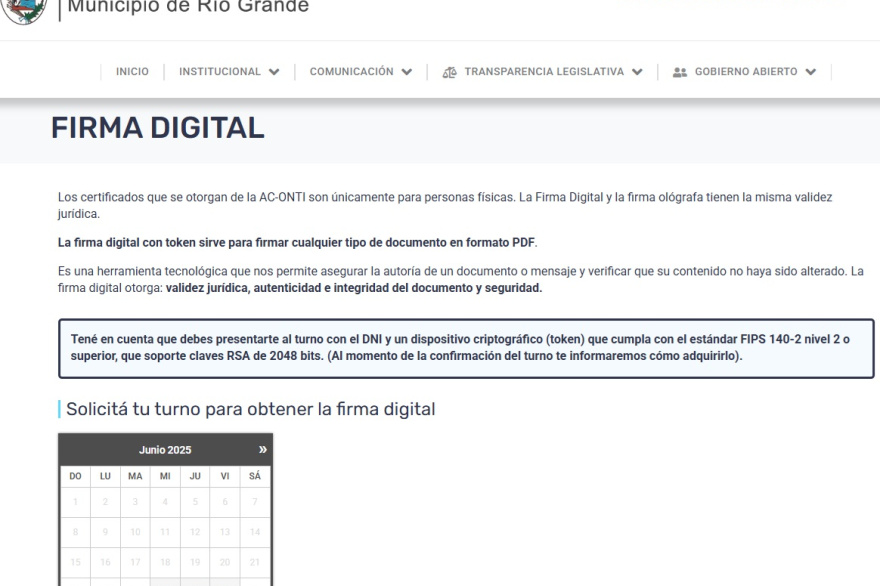Click the municipal coat of arms logo
880x586 pixels.
pyautogui.click(x=24, y=10)
